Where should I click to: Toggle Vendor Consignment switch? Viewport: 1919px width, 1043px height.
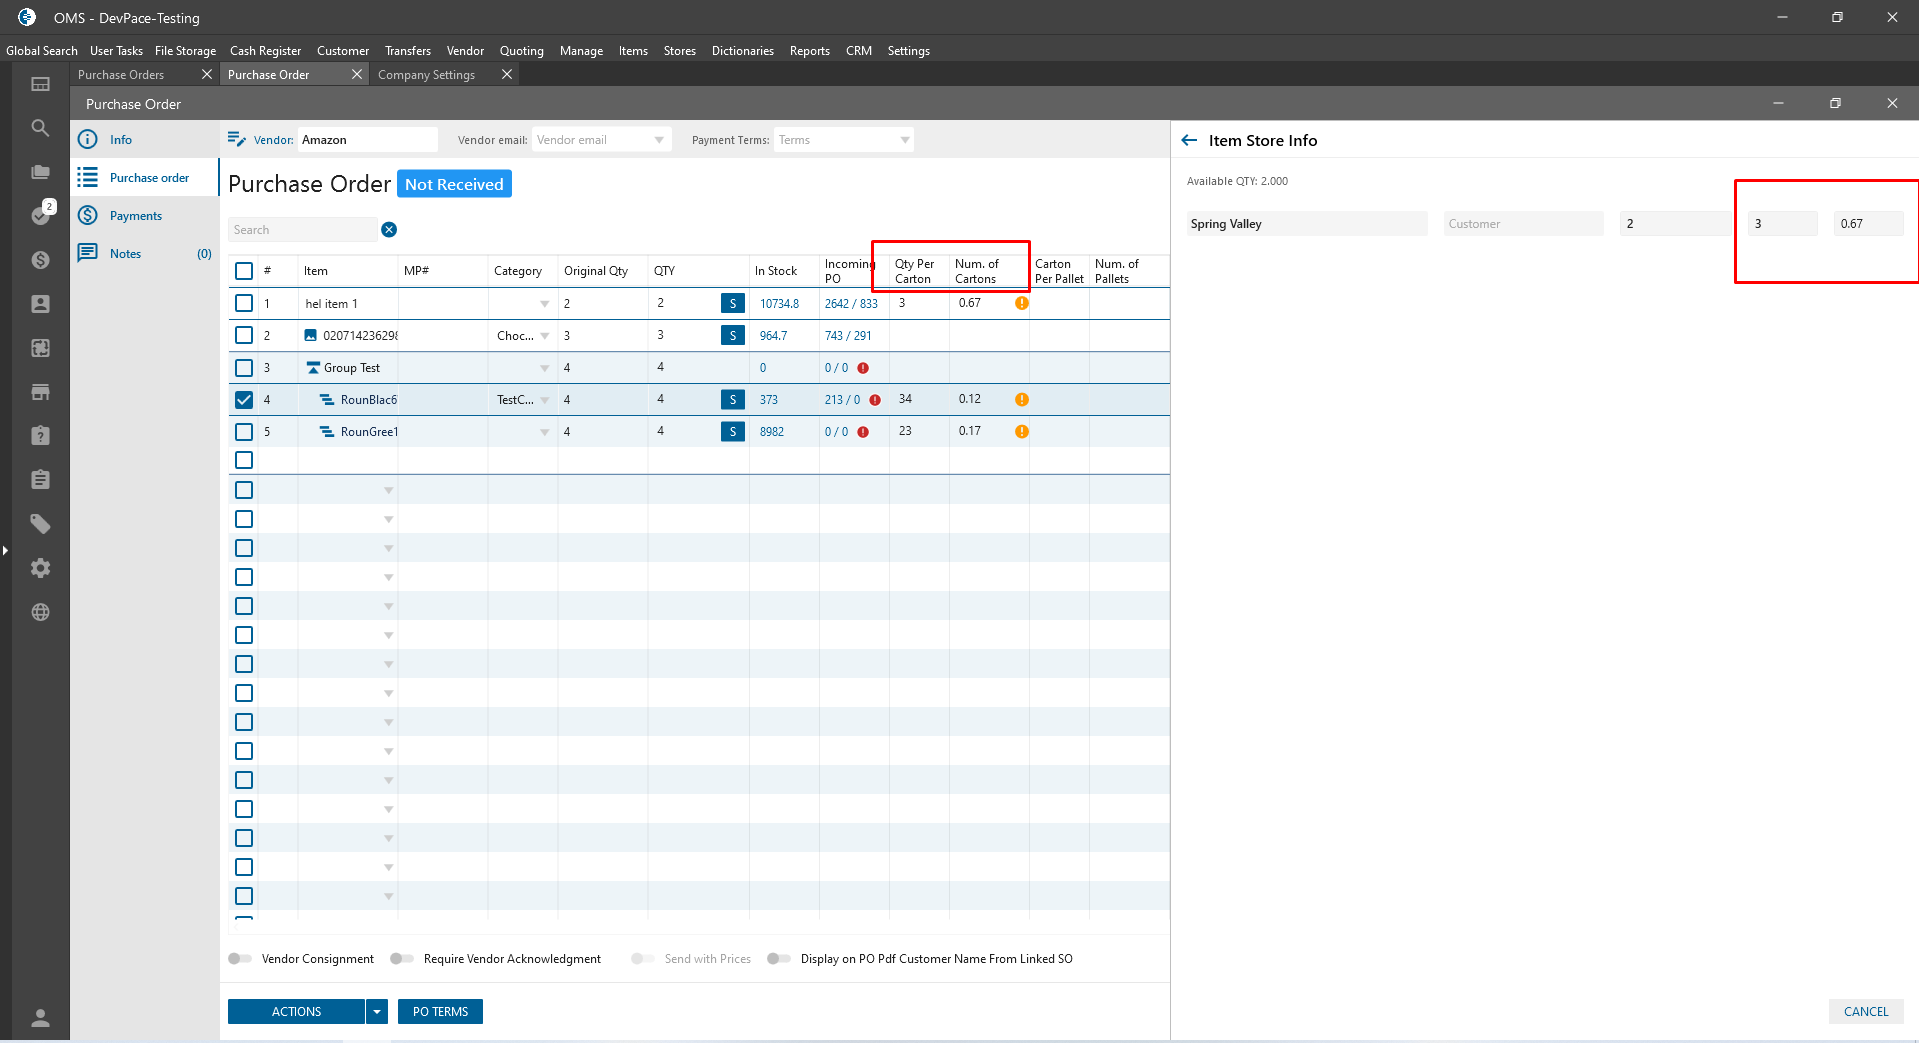pyautogui.click(x=240, y=959)
